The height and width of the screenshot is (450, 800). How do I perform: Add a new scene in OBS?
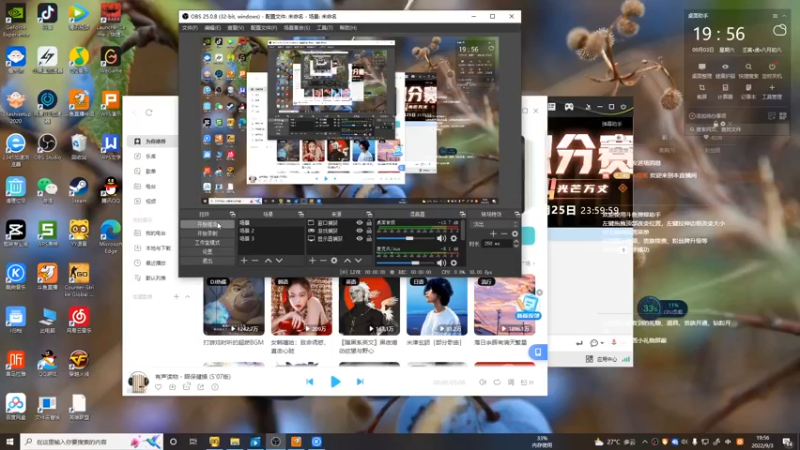pos(244,261)
